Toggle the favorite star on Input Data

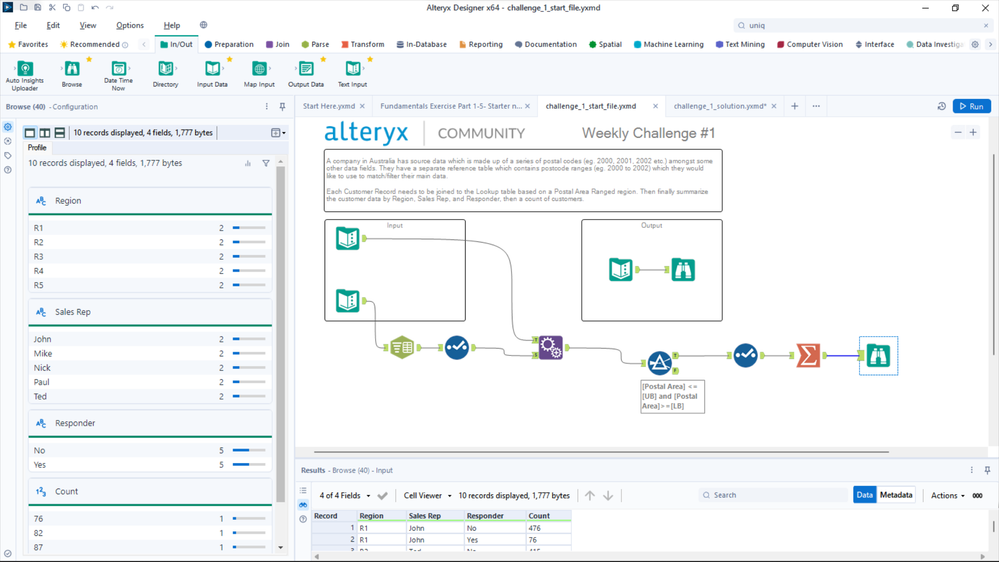229,59
